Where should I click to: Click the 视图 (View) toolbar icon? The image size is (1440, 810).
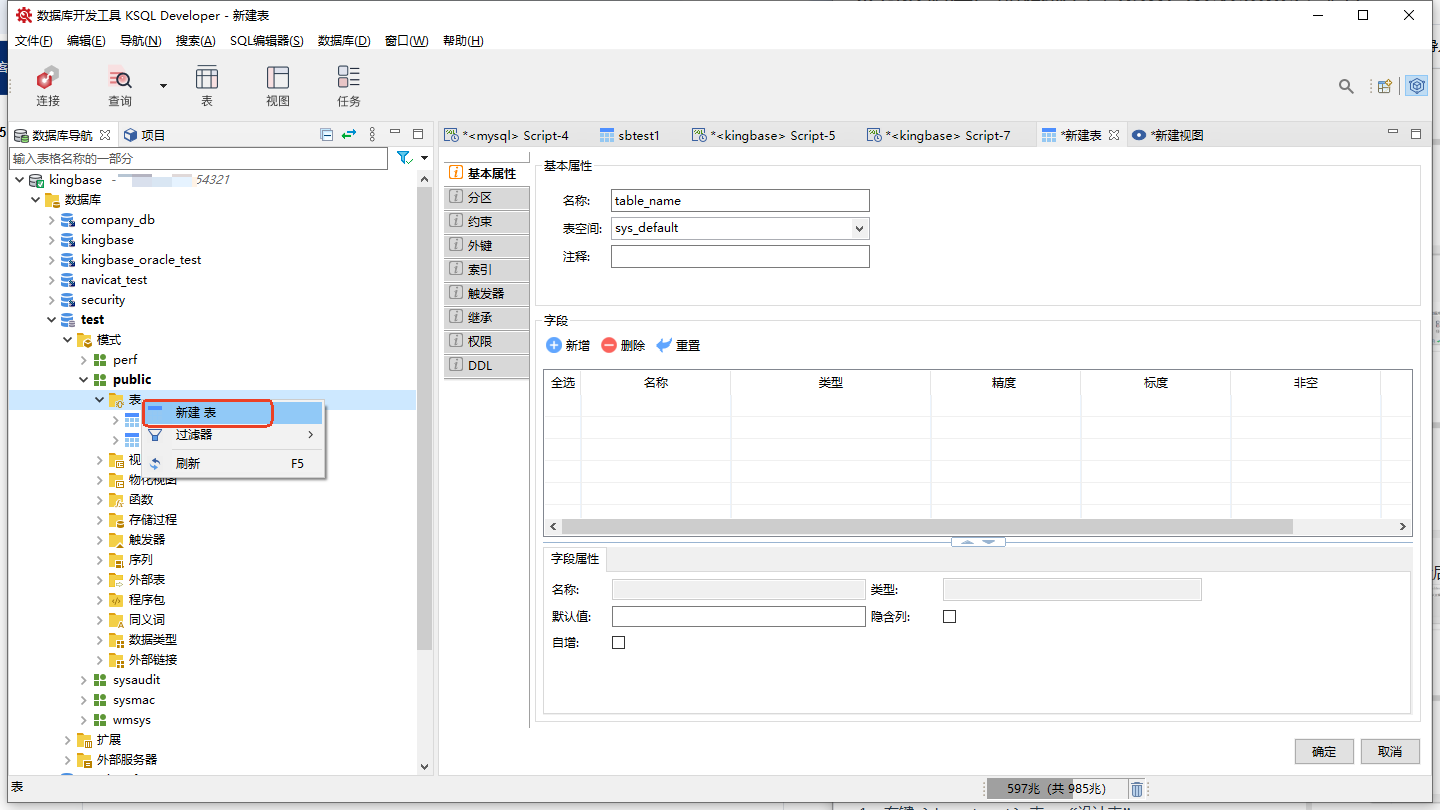point(278,78)
